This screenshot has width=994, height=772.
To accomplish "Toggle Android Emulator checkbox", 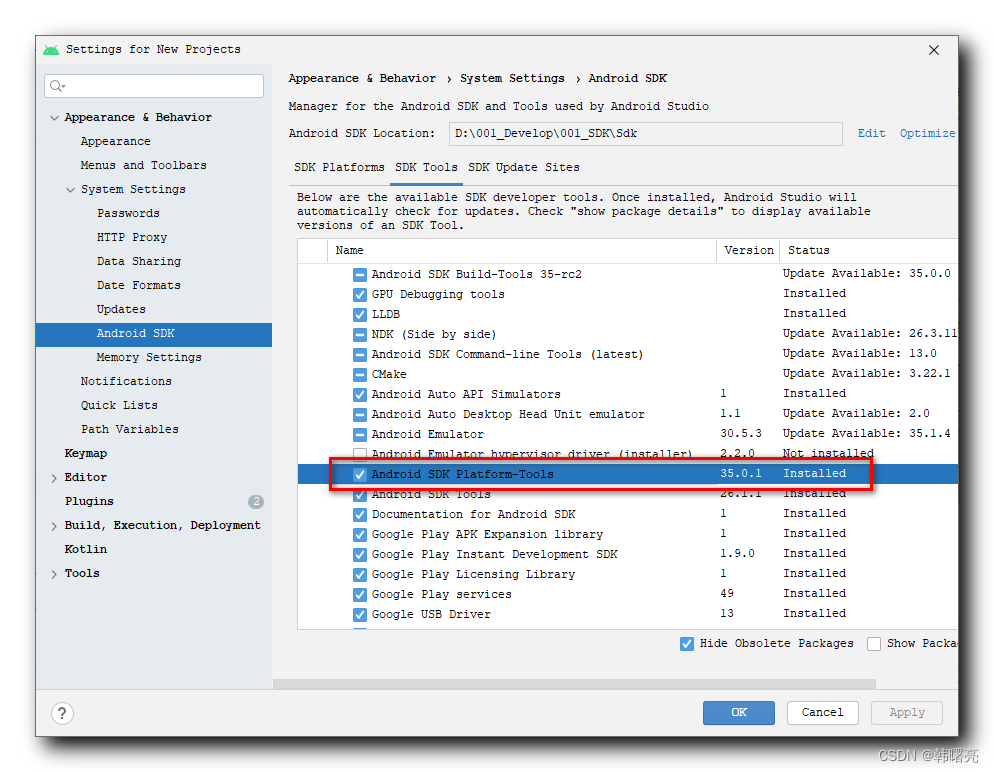I will pyautogui.click(x=359, y=434).
